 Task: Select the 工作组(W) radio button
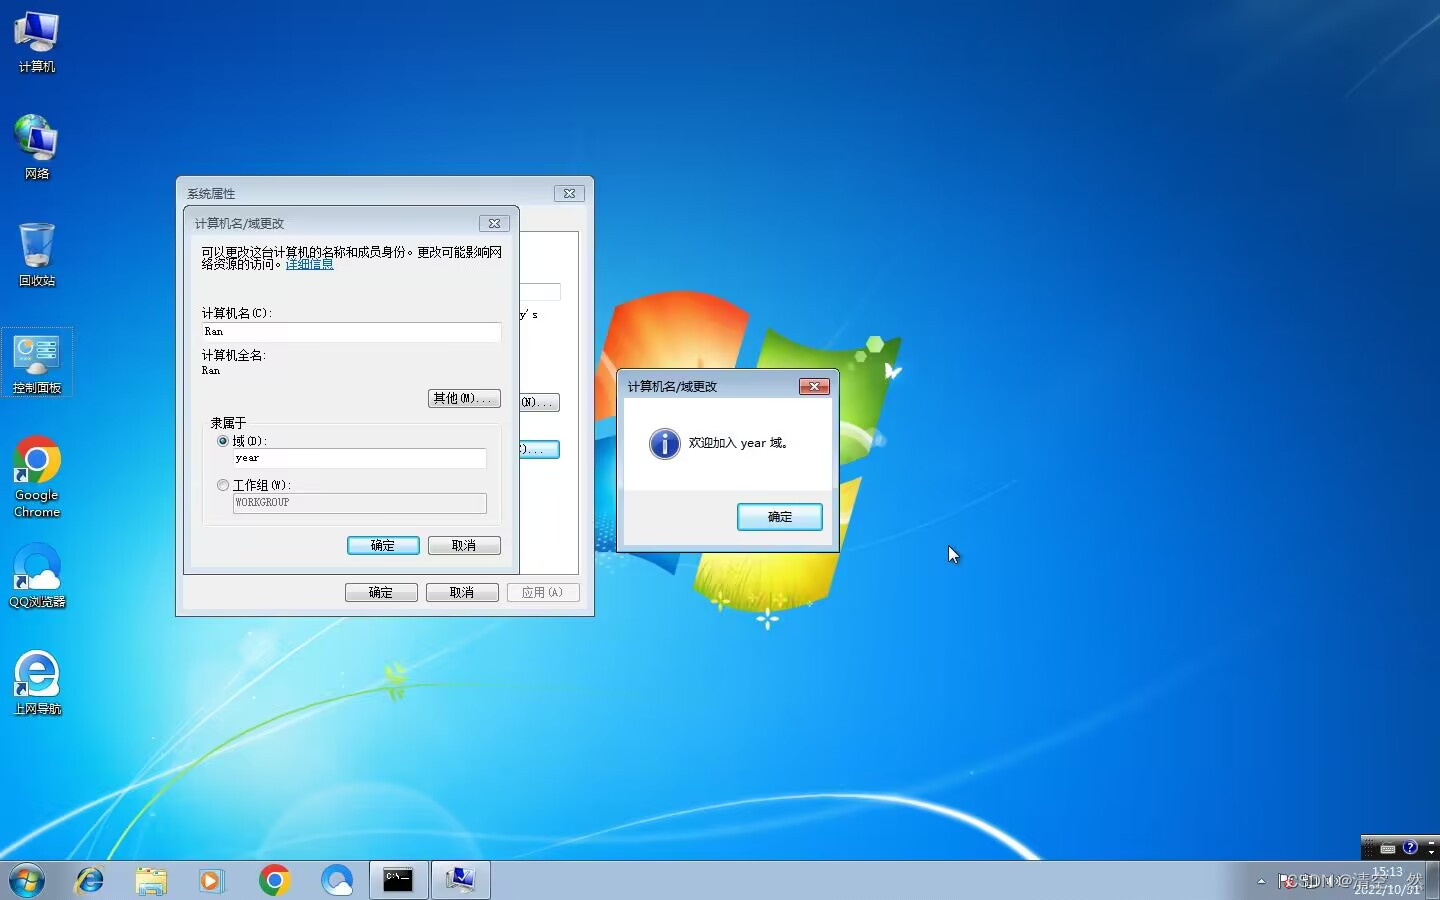click(x=223, y=485)
